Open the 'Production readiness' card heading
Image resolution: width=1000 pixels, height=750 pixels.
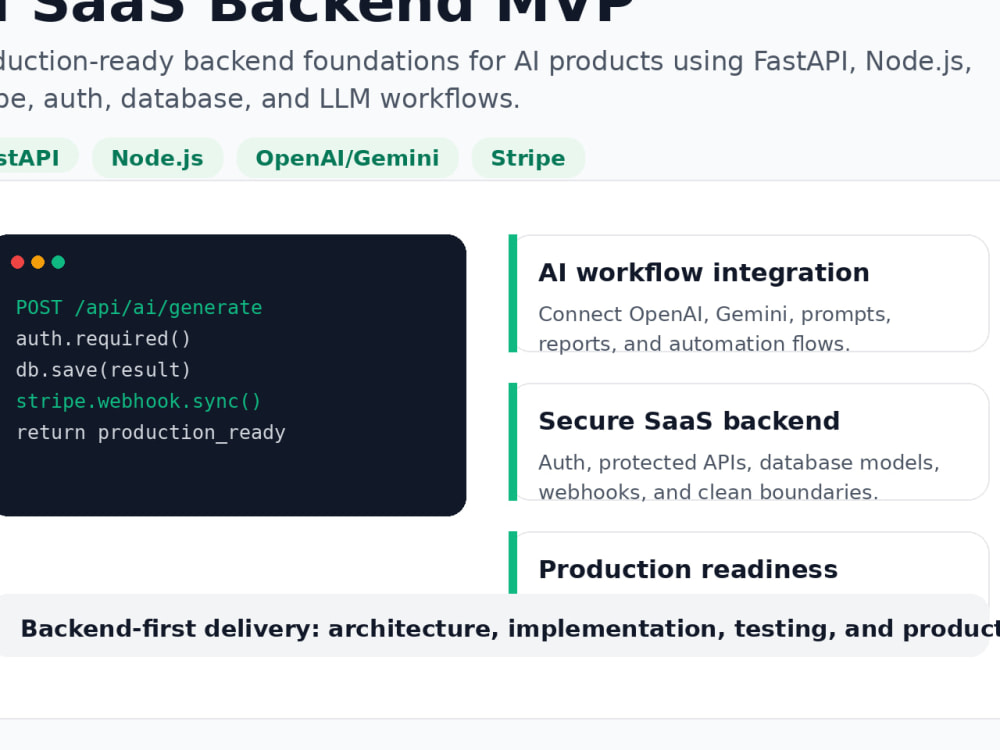click(688, 570)
